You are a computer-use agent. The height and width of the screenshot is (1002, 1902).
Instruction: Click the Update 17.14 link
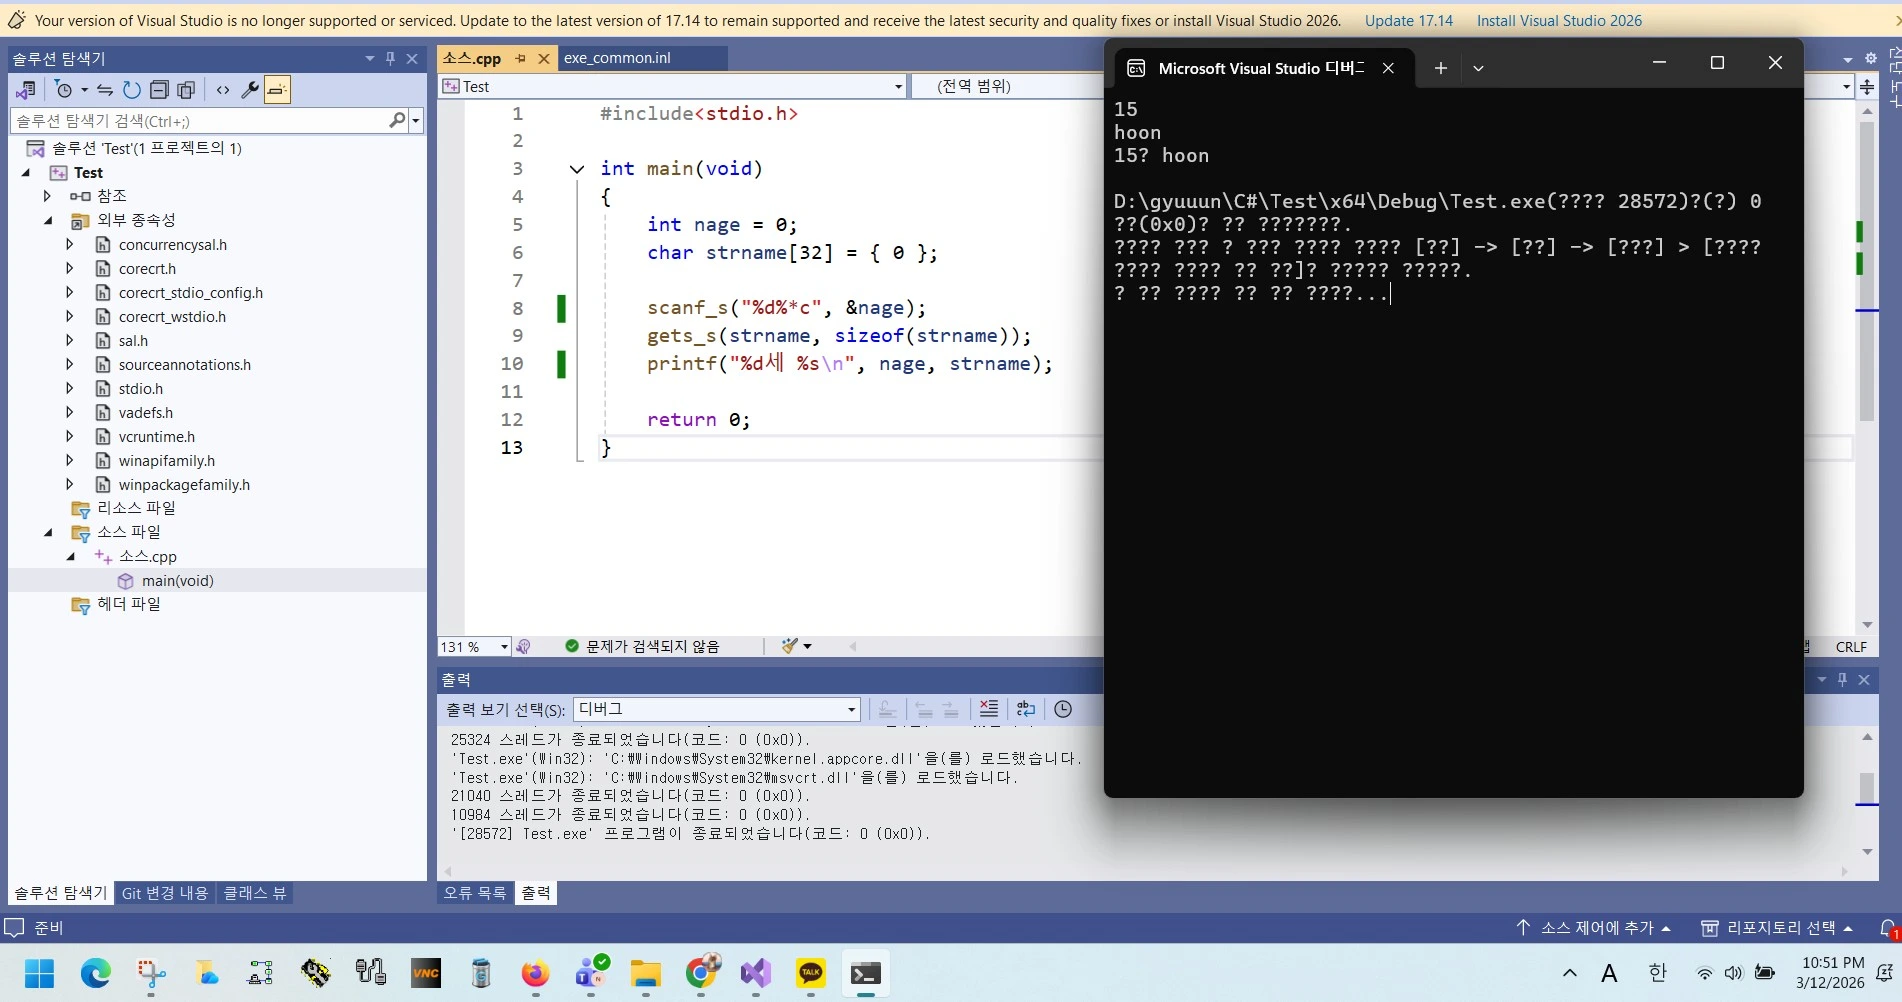pos(1408,20)
